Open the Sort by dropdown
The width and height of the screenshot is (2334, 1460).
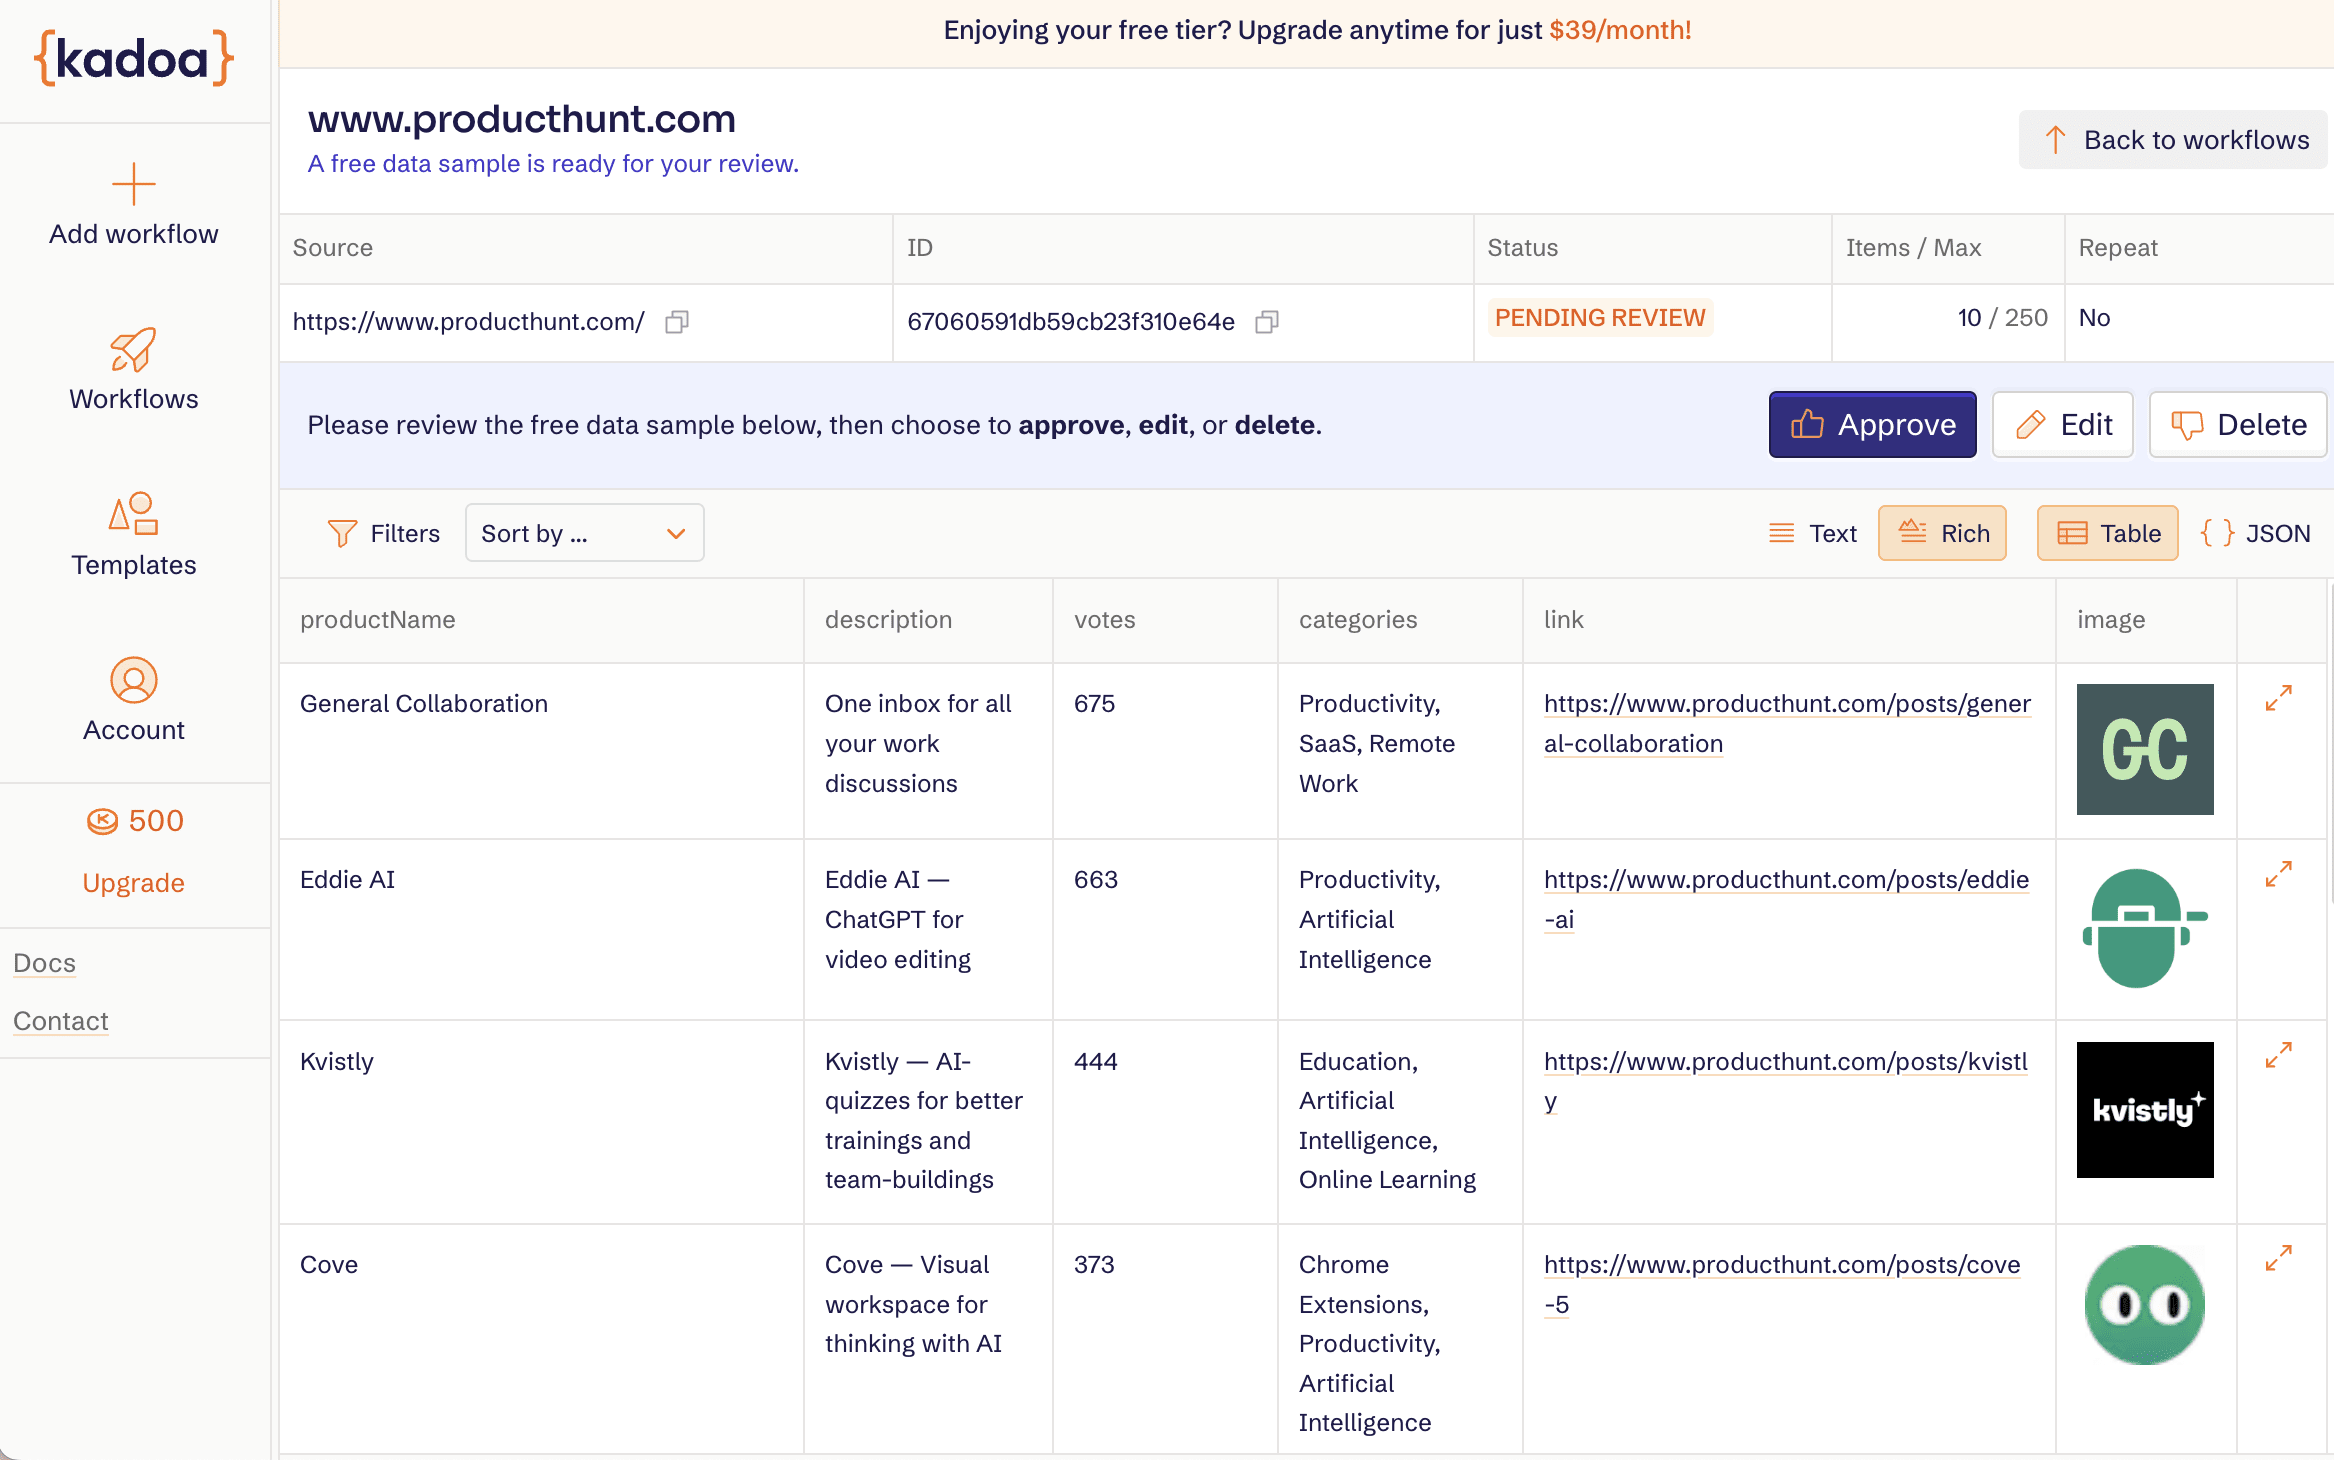pos(584,533)
